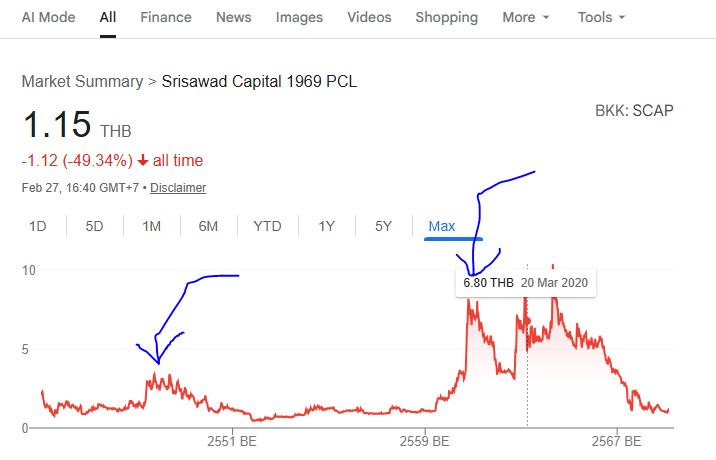716x460 pixels.
Task: Show the 1Y price chart
Action: click(326, 226)
